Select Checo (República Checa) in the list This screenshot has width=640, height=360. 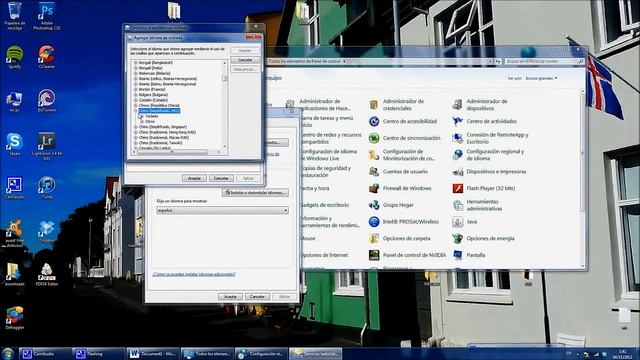[x=159, y=105]
